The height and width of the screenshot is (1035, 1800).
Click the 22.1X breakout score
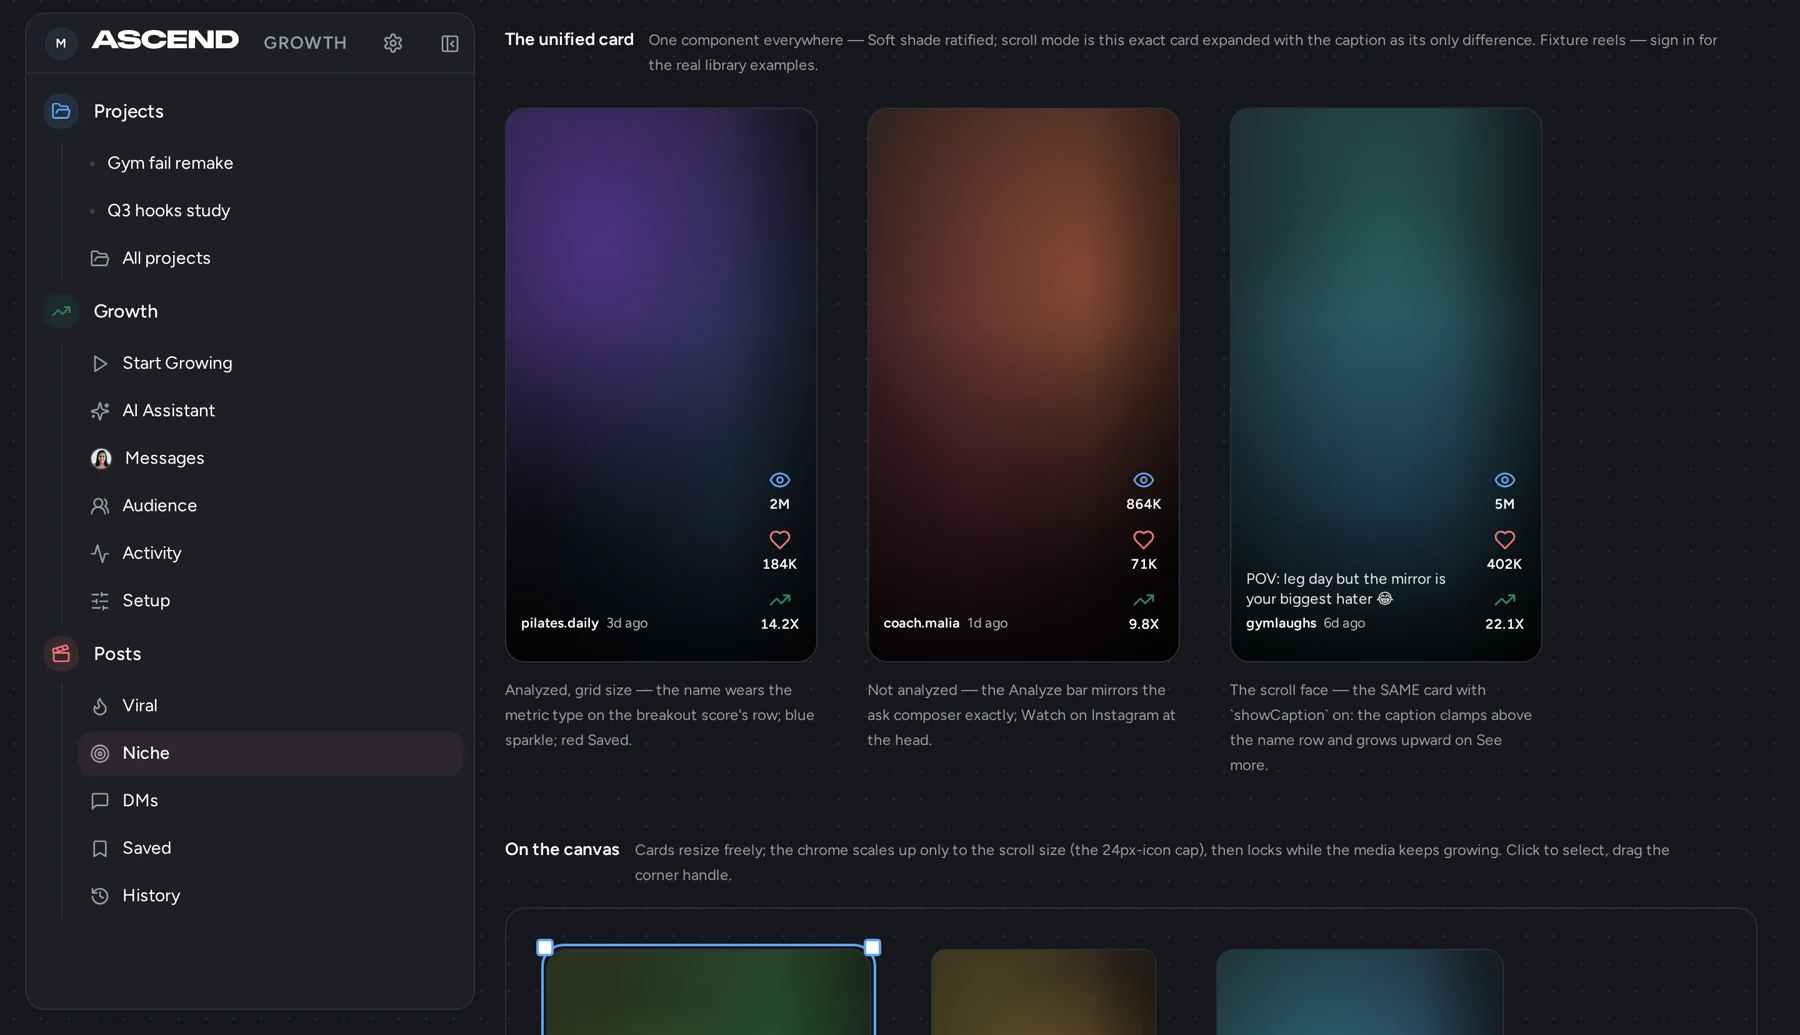pos(1505,624)
